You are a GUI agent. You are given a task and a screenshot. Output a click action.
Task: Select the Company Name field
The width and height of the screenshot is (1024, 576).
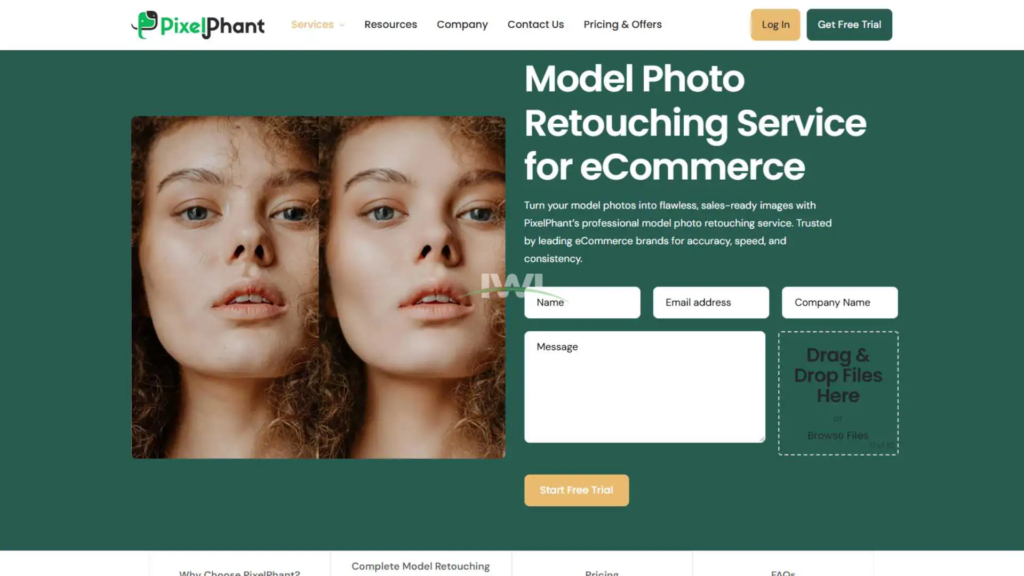coord(839,302)
